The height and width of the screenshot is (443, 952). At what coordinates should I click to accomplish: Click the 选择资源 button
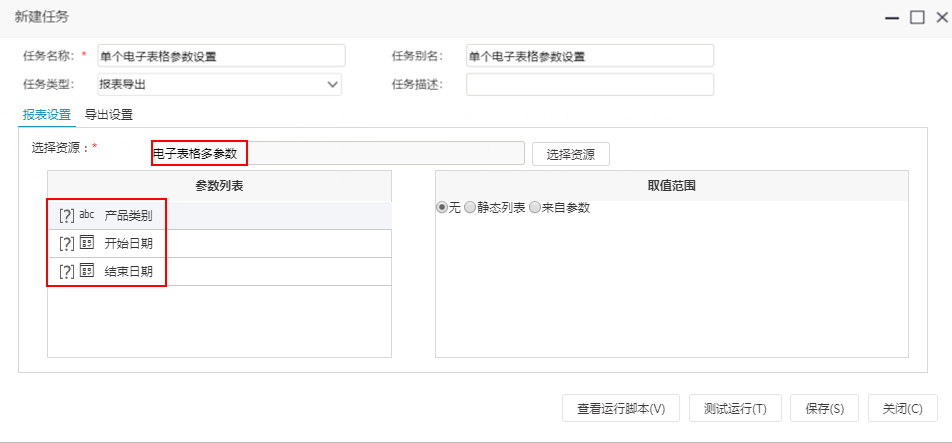(571, 154)
